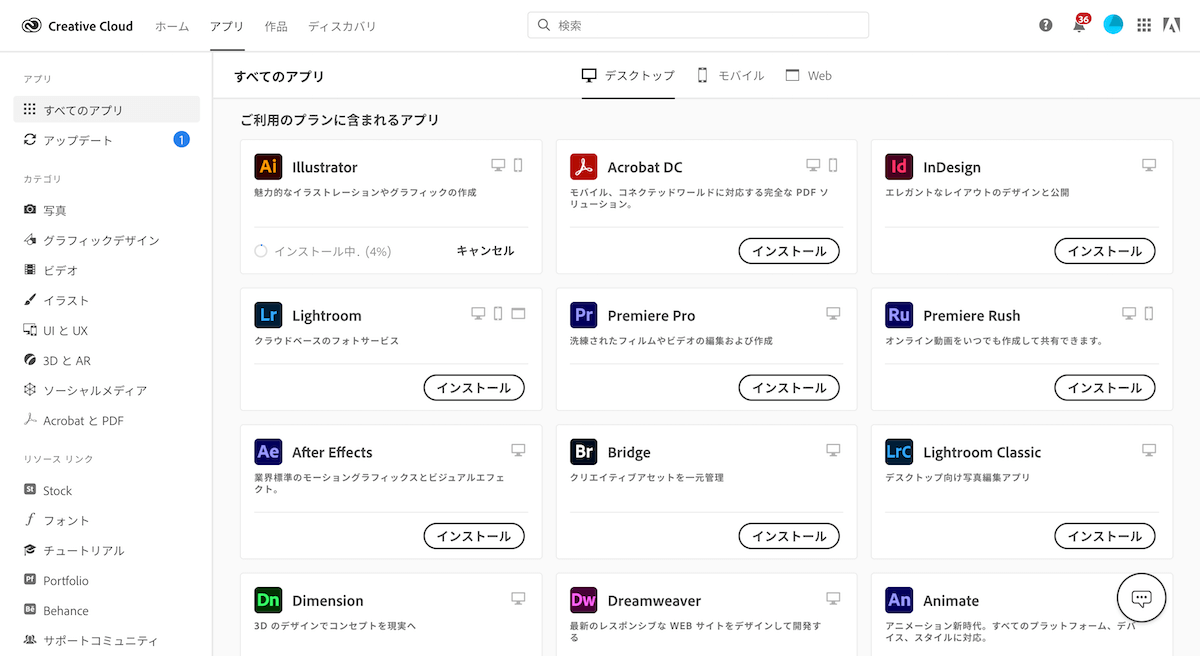Select アップデート in the sidebar
The image size is (1200, 656).
pos(78,140)
